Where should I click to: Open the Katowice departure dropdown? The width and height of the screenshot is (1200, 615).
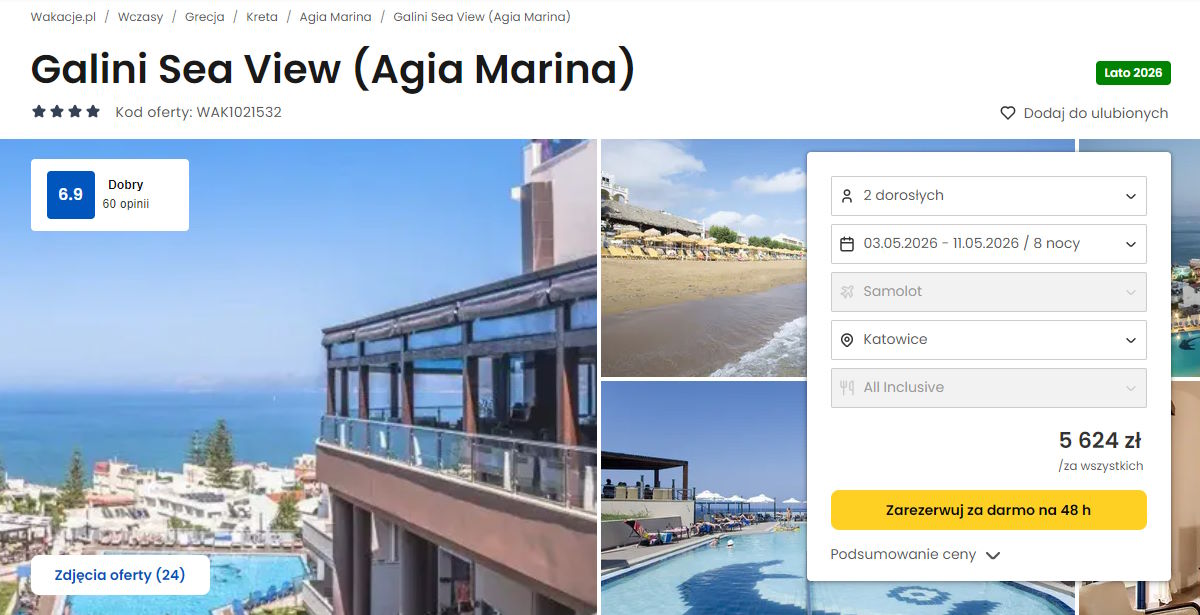pos(989,340)
